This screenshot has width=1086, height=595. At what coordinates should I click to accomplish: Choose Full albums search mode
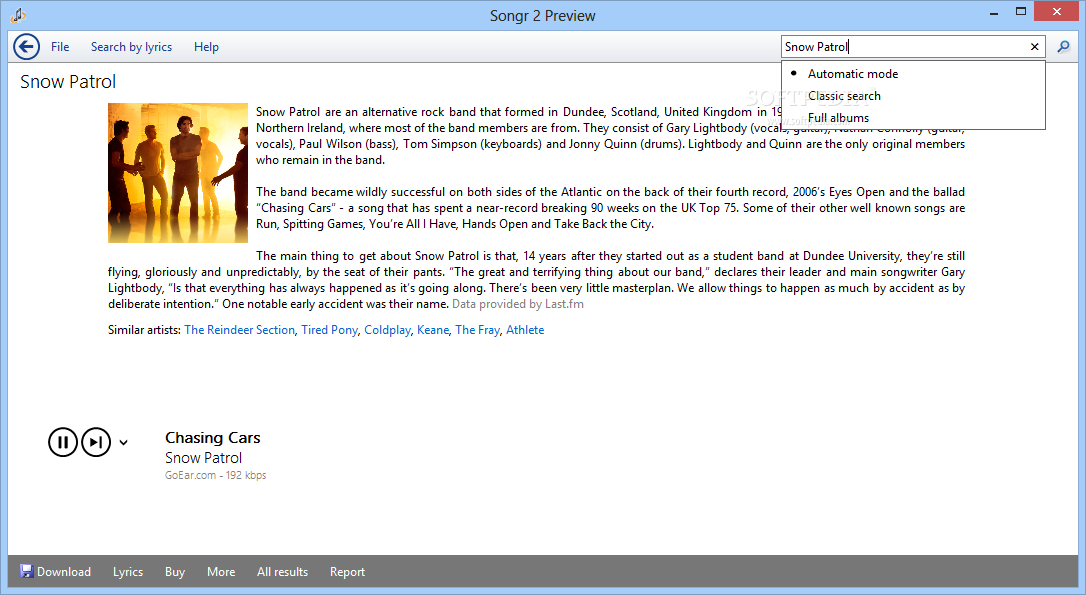click(913, 118)
